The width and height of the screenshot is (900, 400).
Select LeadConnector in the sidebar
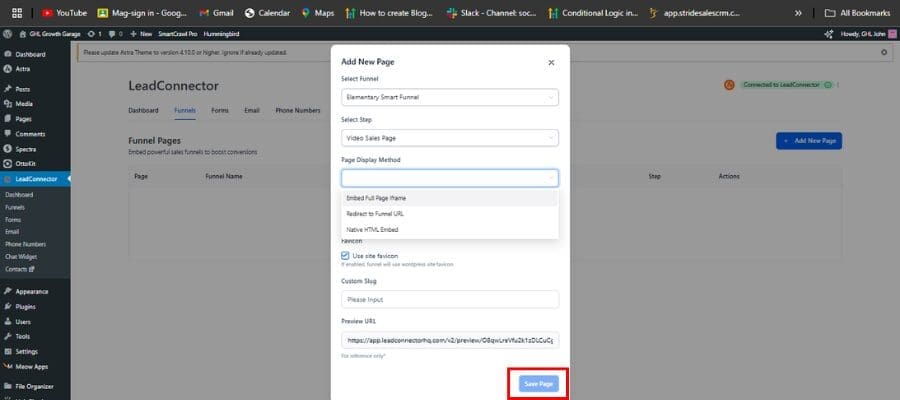coord(36,179)
